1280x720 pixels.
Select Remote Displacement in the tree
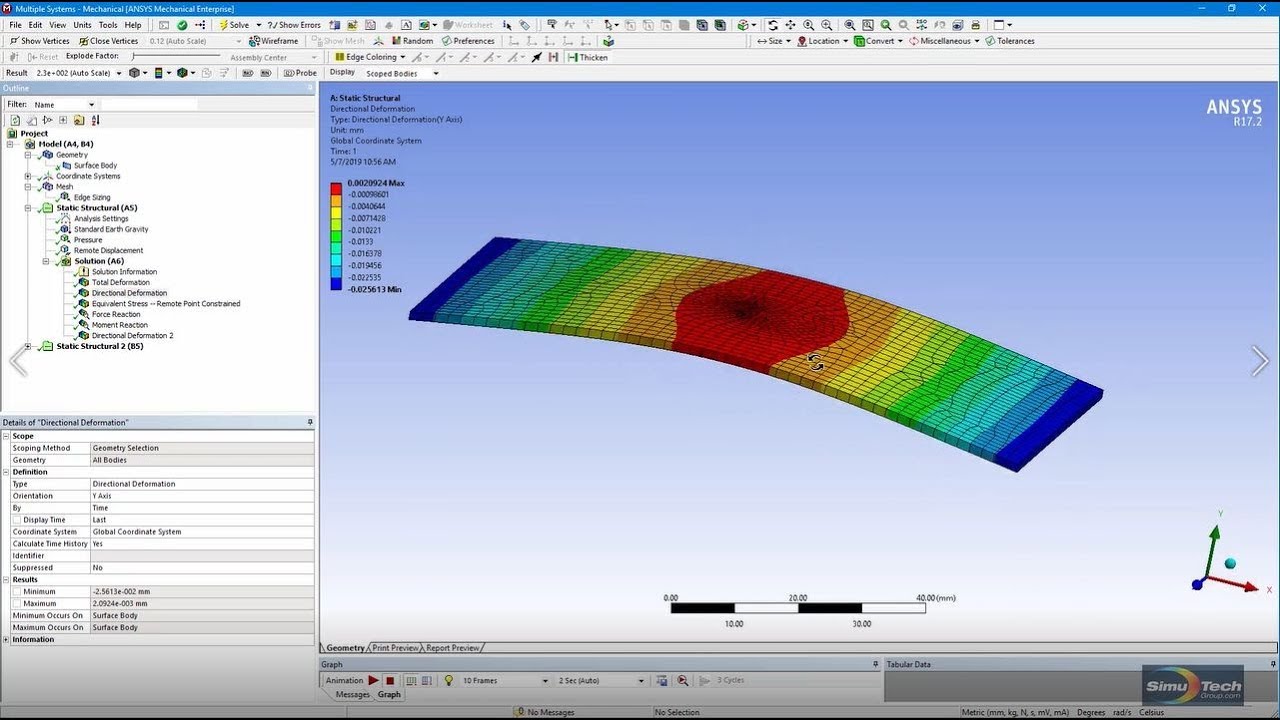pyautogui.click(x=108, y=250)
